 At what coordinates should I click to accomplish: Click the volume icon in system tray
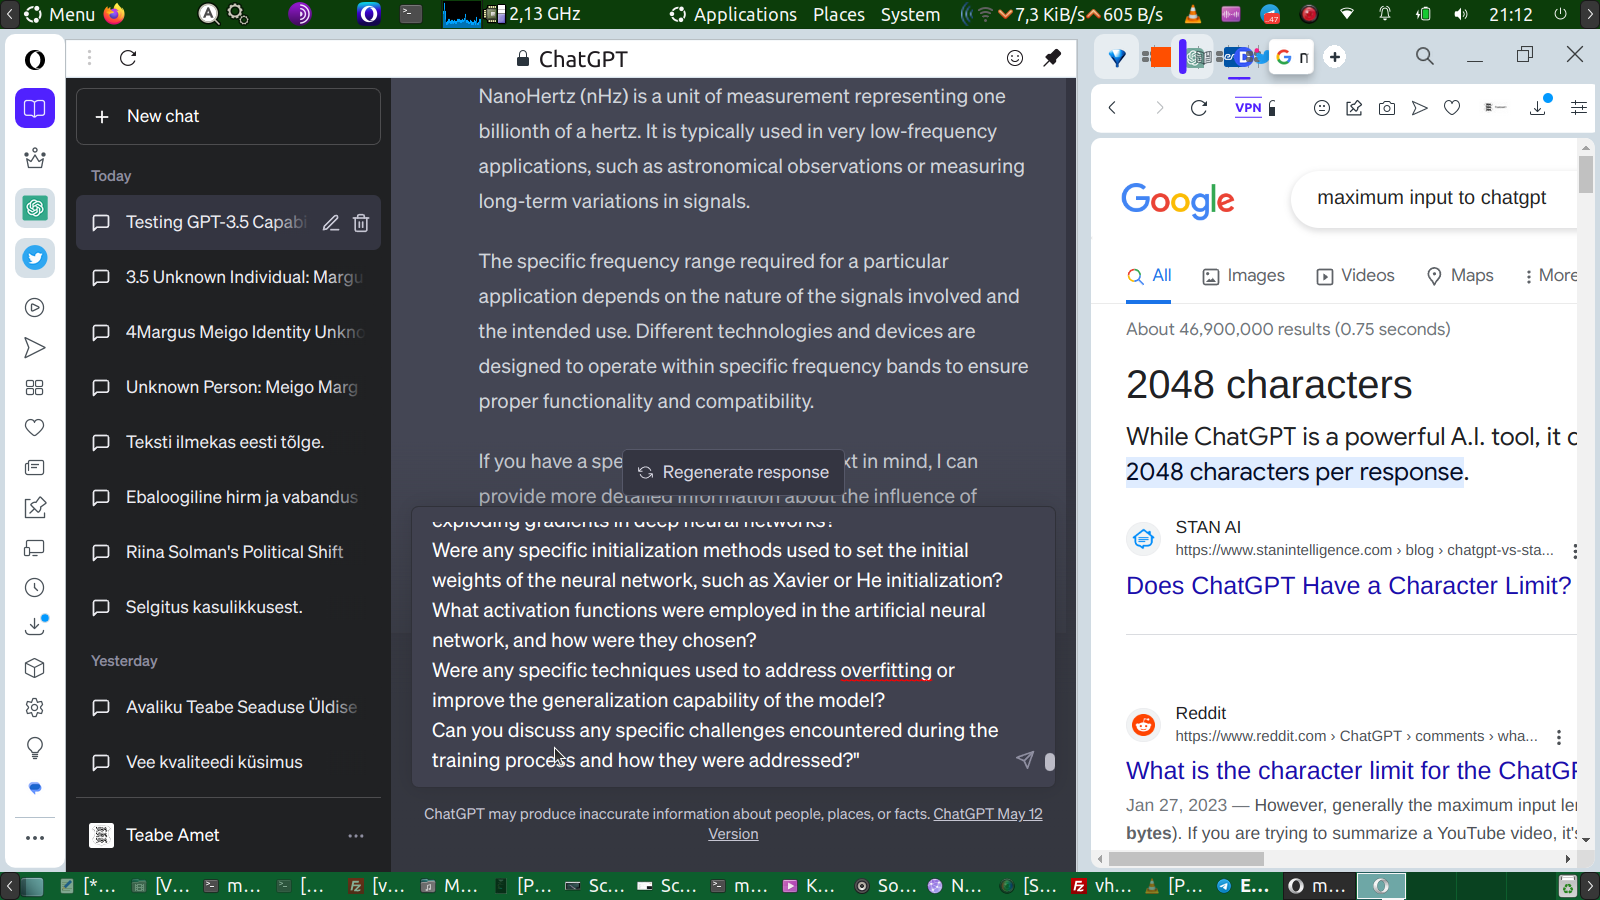click(x=1461, y=14)
